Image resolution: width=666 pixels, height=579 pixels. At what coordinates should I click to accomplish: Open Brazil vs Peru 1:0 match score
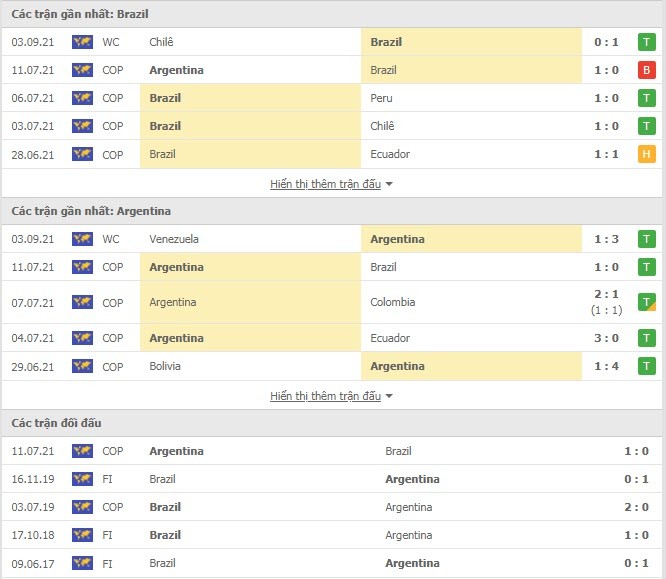coord(606,98)
